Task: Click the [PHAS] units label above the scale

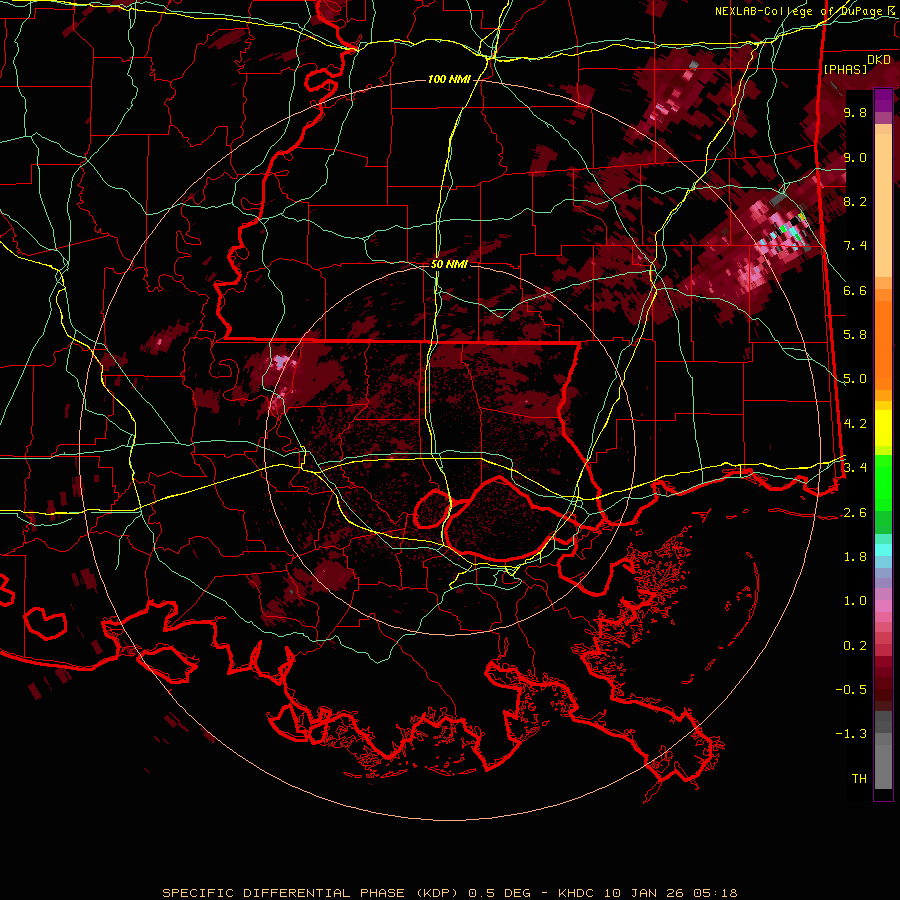Action: 845,69
